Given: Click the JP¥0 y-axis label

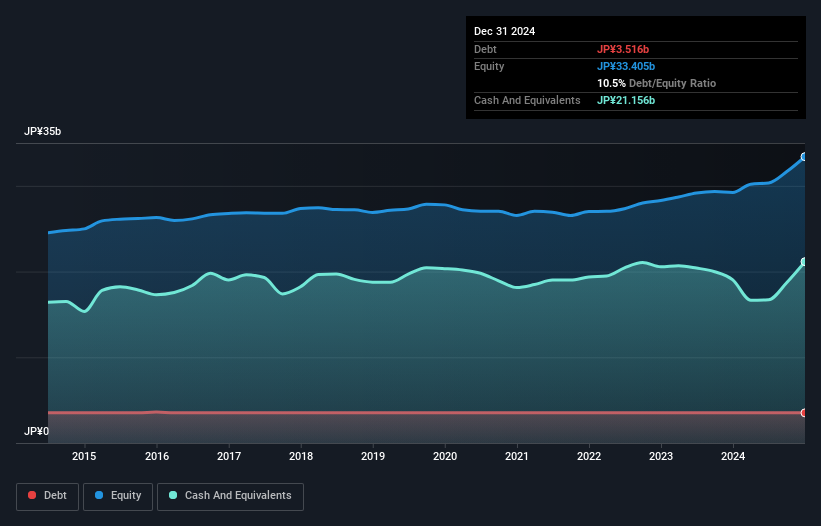Looking at the screenshot, I should (36, 431).
